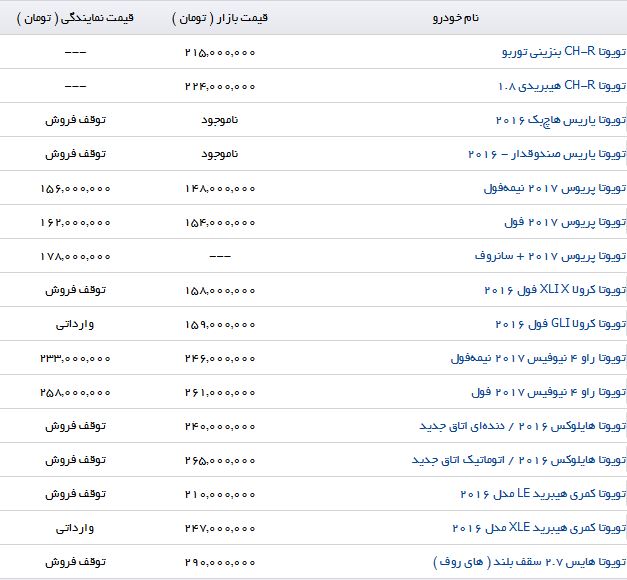Select dealer price 233,000,000 for RAV4 نیمه‌فول

click(x=75, y=358)
